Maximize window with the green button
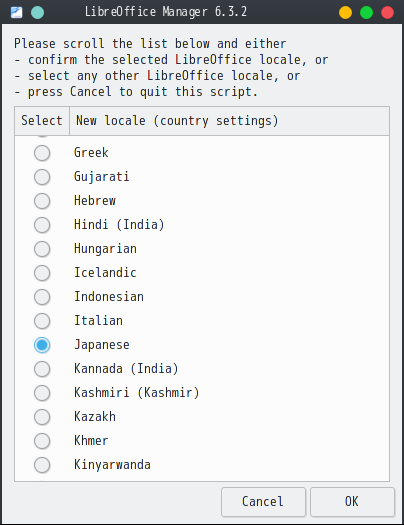 (367, 12)
